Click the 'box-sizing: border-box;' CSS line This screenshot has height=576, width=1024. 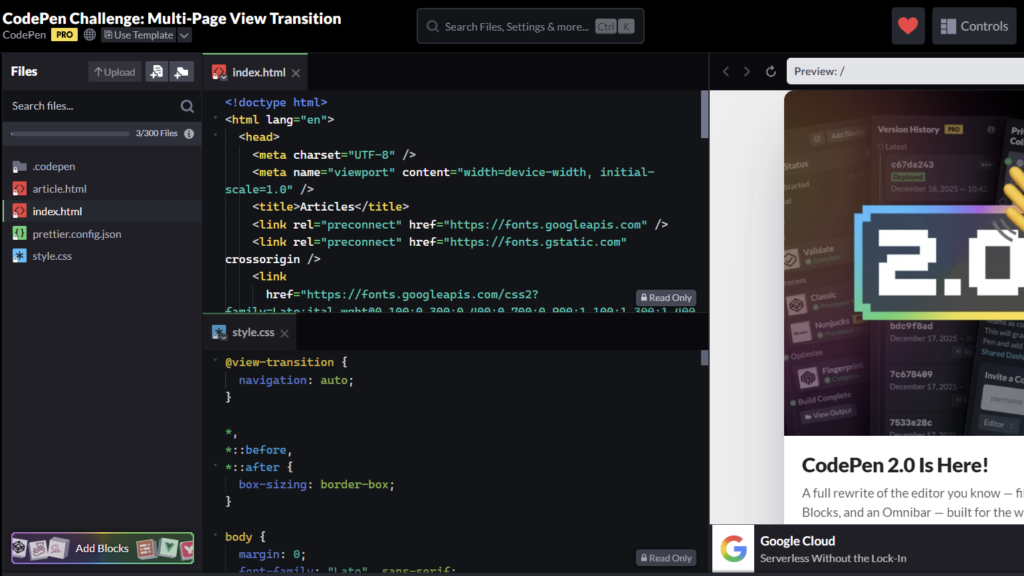317,485
